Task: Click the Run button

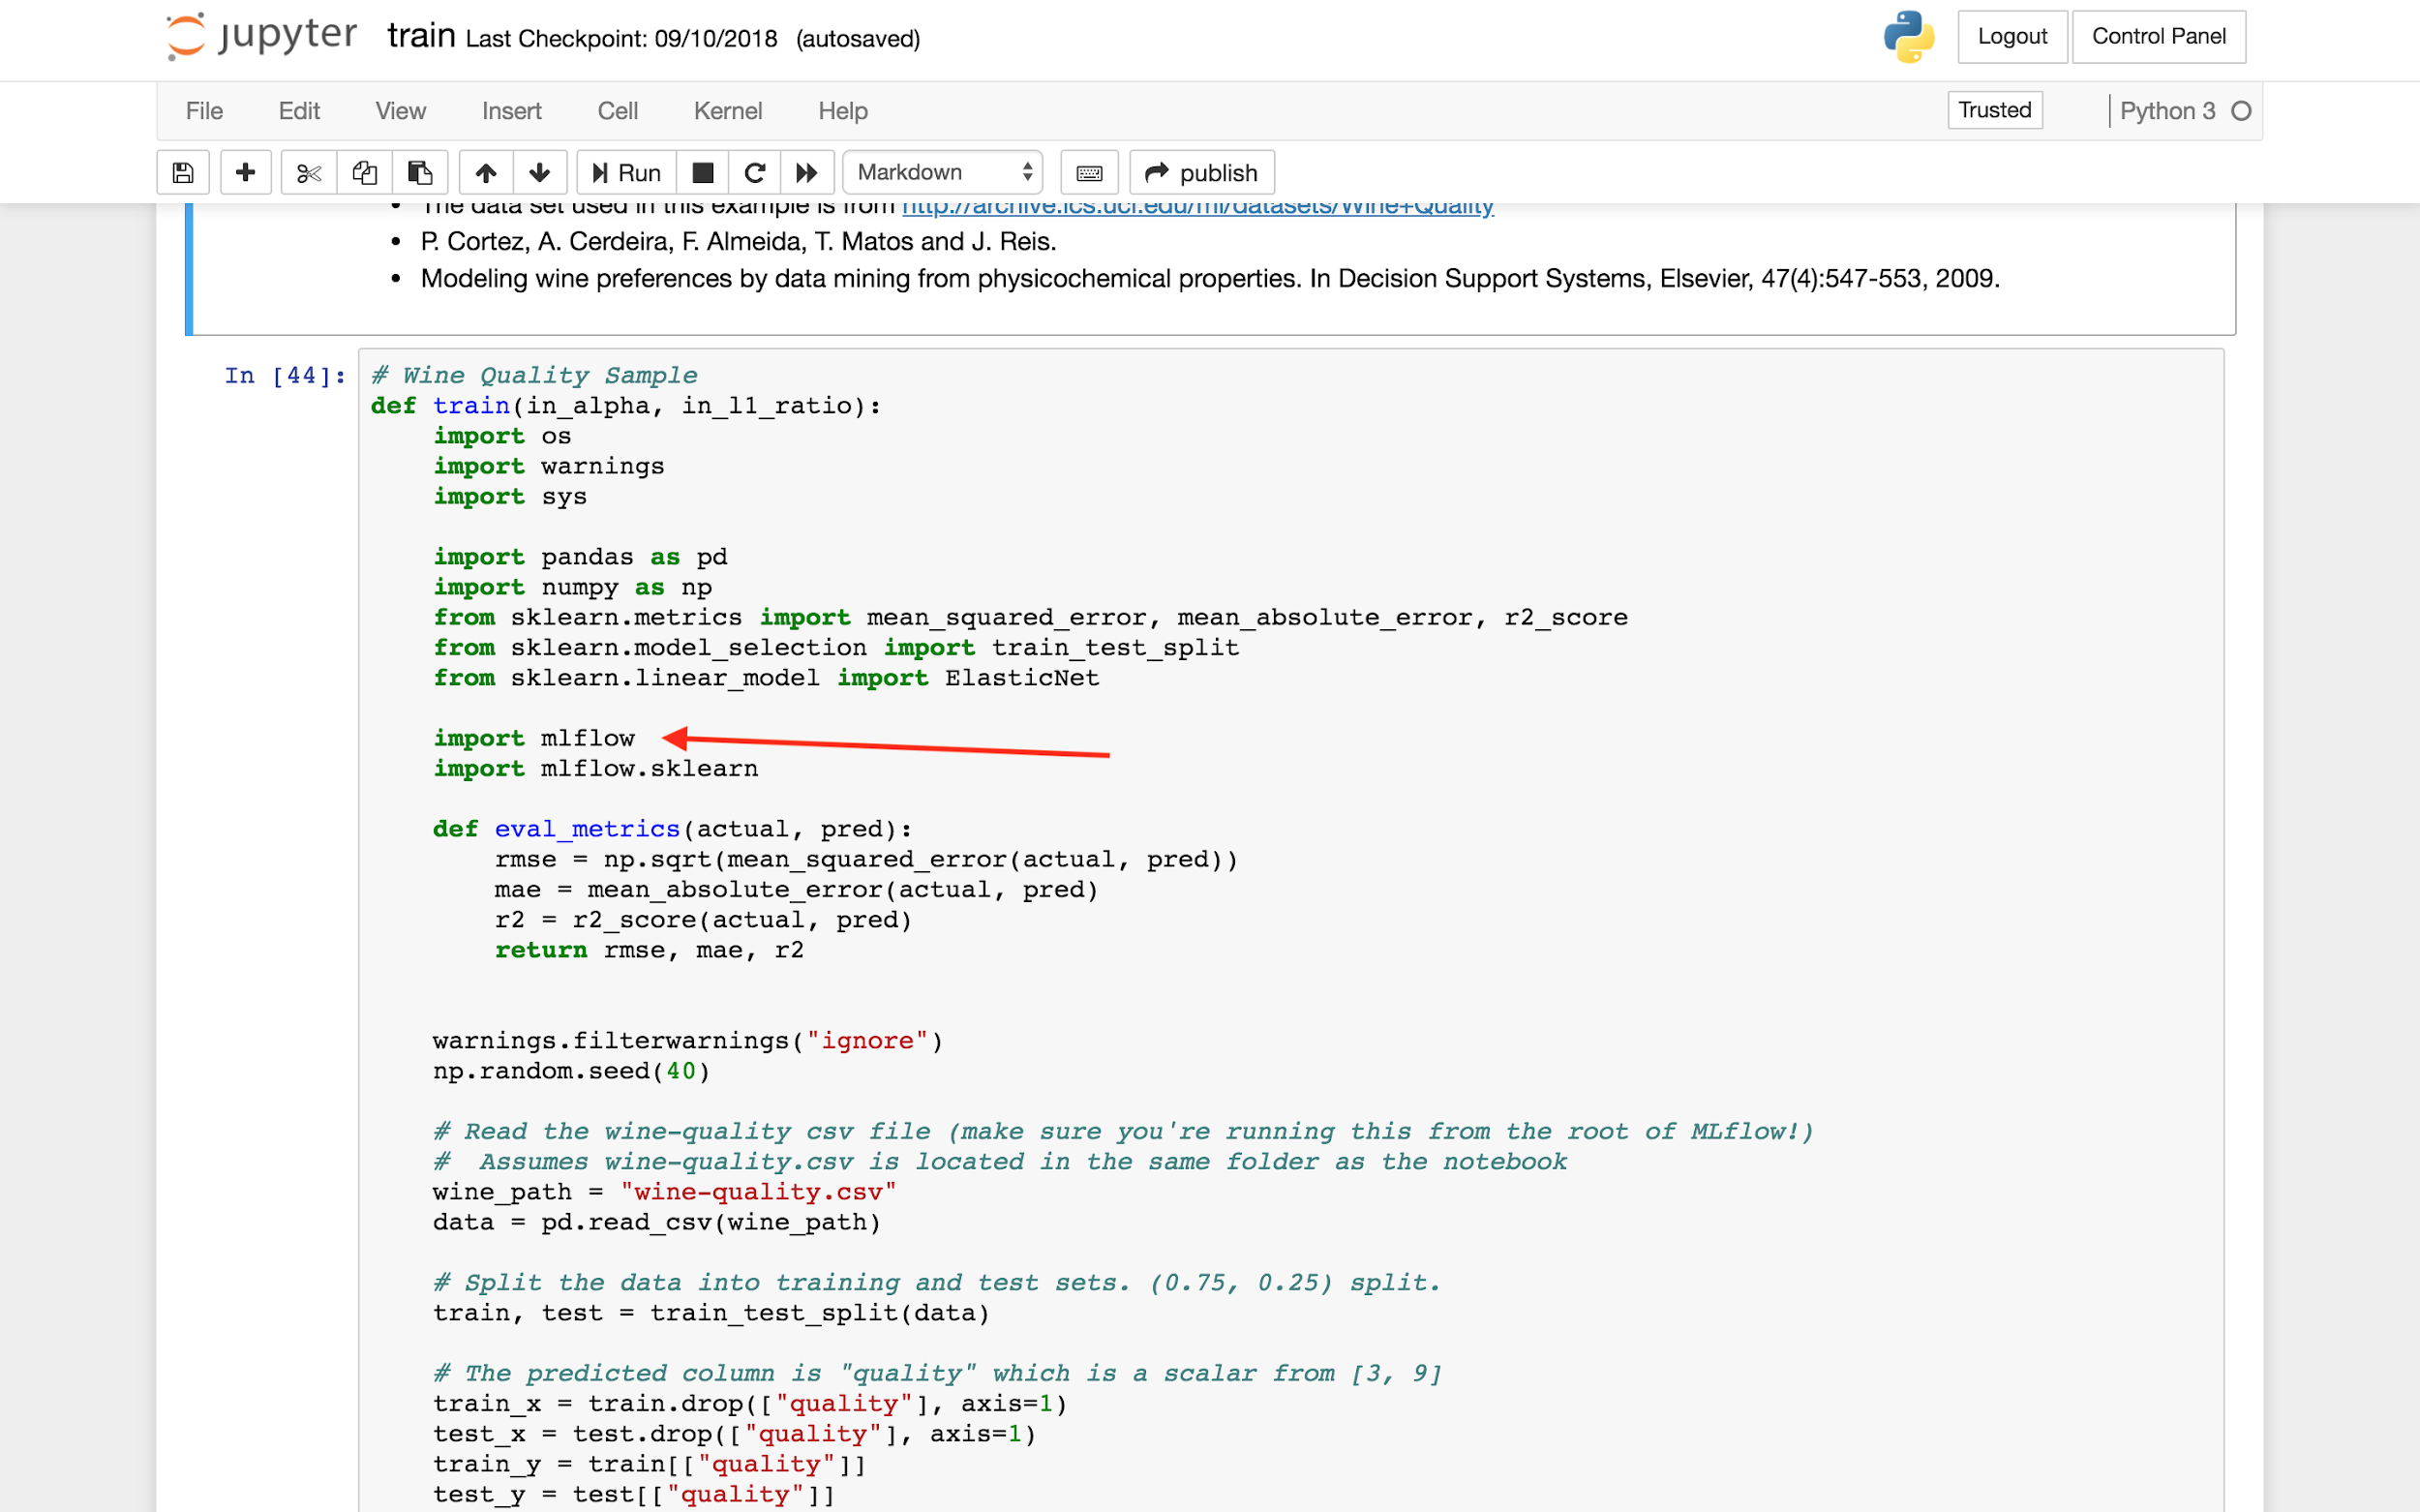Action: 627,173
